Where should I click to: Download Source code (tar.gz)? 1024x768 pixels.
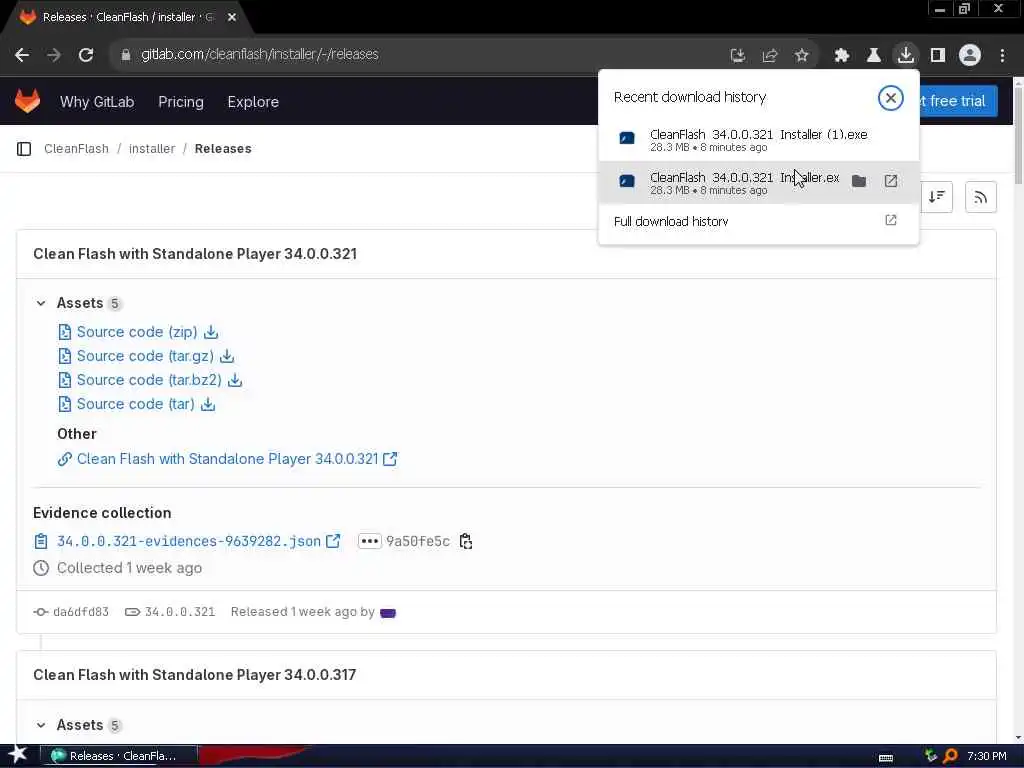pos(146,356)
